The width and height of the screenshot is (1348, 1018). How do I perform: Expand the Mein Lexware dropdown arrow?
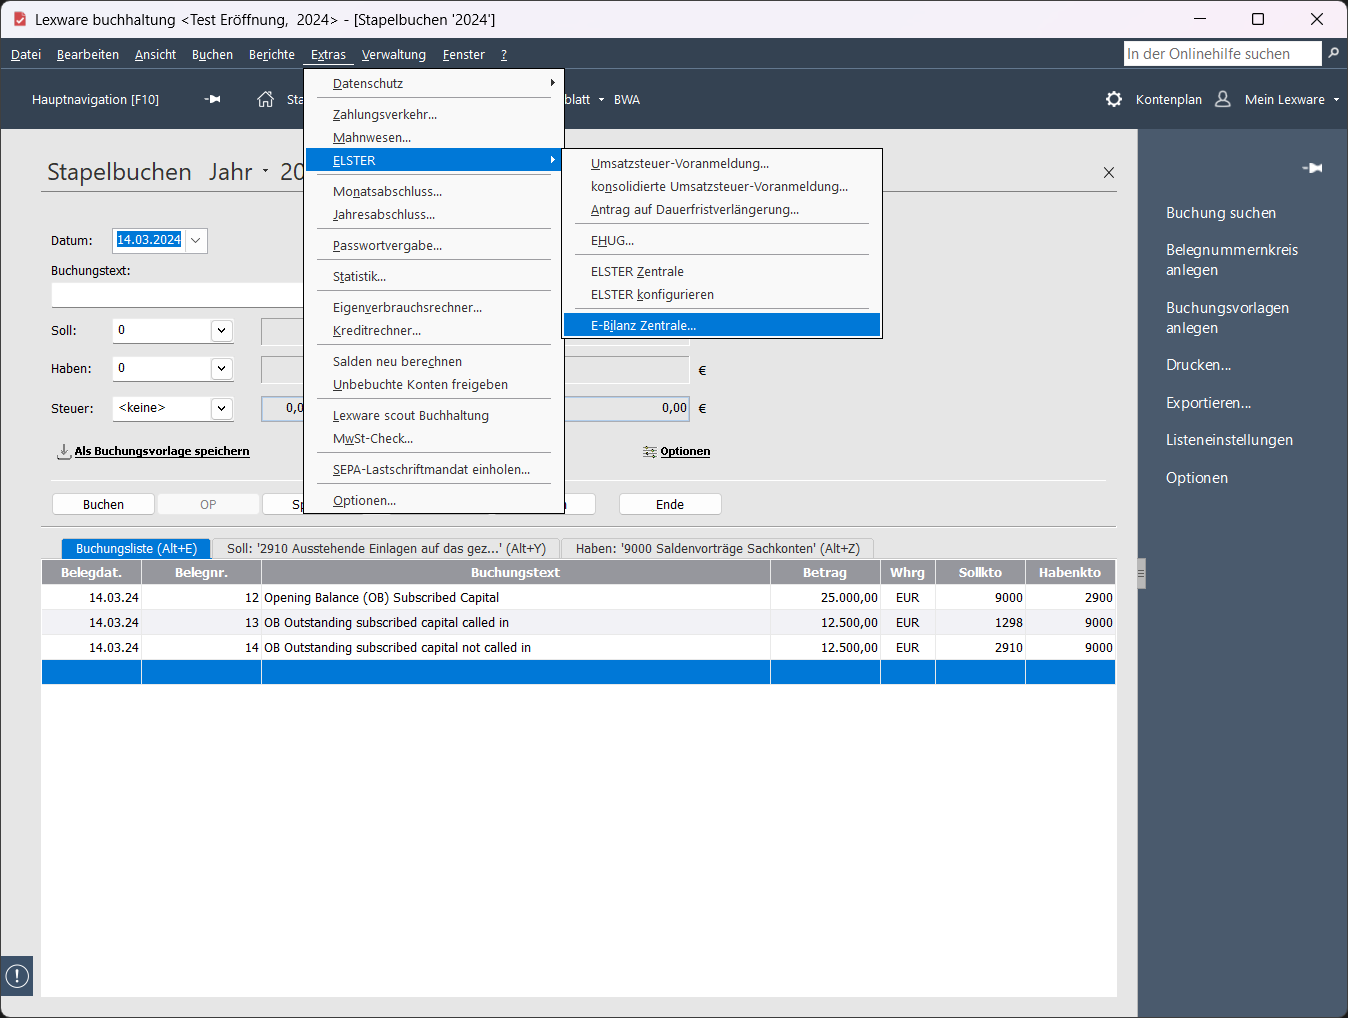click(1336, 99)
